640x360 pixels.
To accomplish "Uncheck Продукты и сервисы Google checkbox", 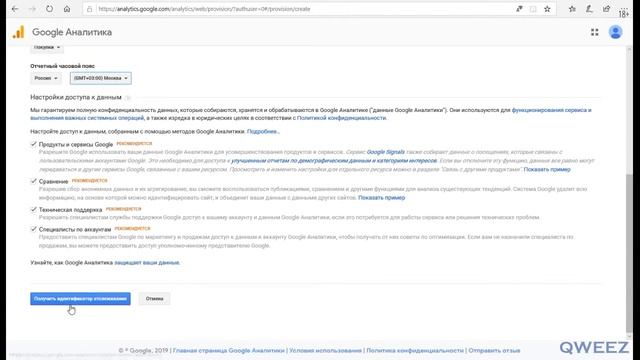I will [x=34, y=144].
